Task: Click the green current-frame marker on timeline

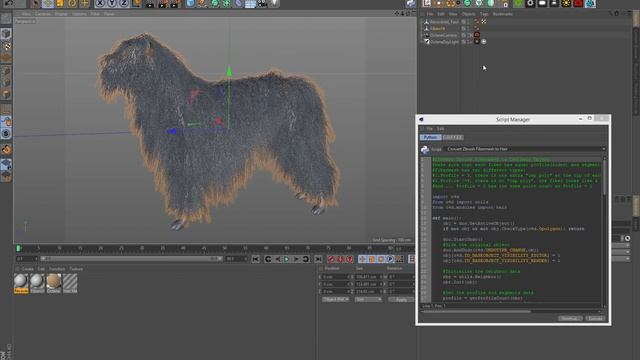Action: [x=18, y=248]
